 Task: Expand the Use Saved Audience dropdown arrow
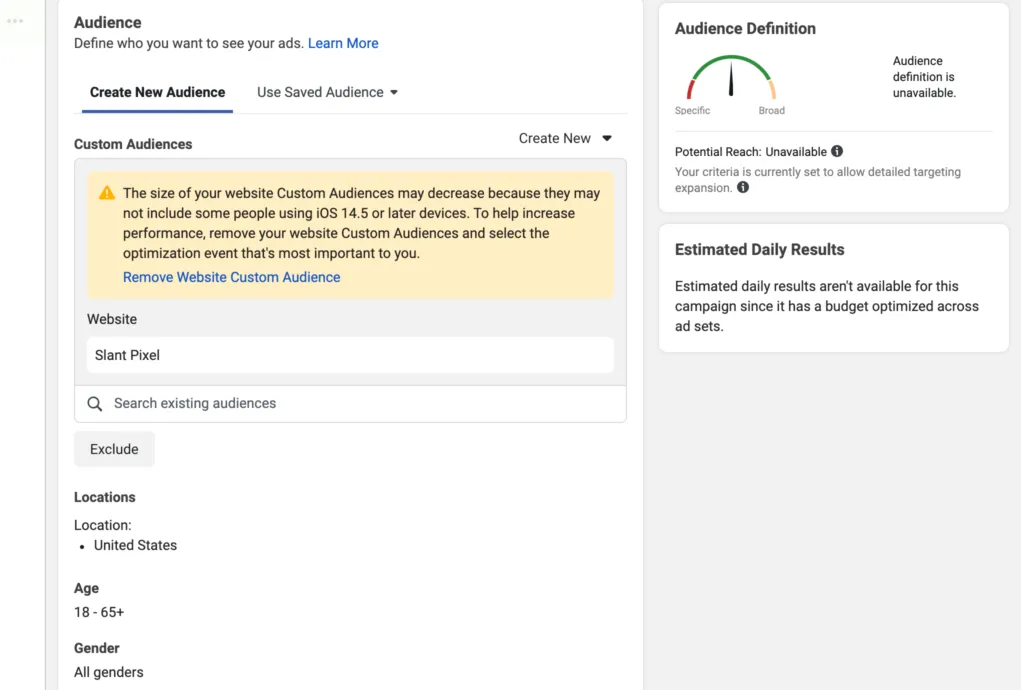pyautogui.click(x=394, y=92)
